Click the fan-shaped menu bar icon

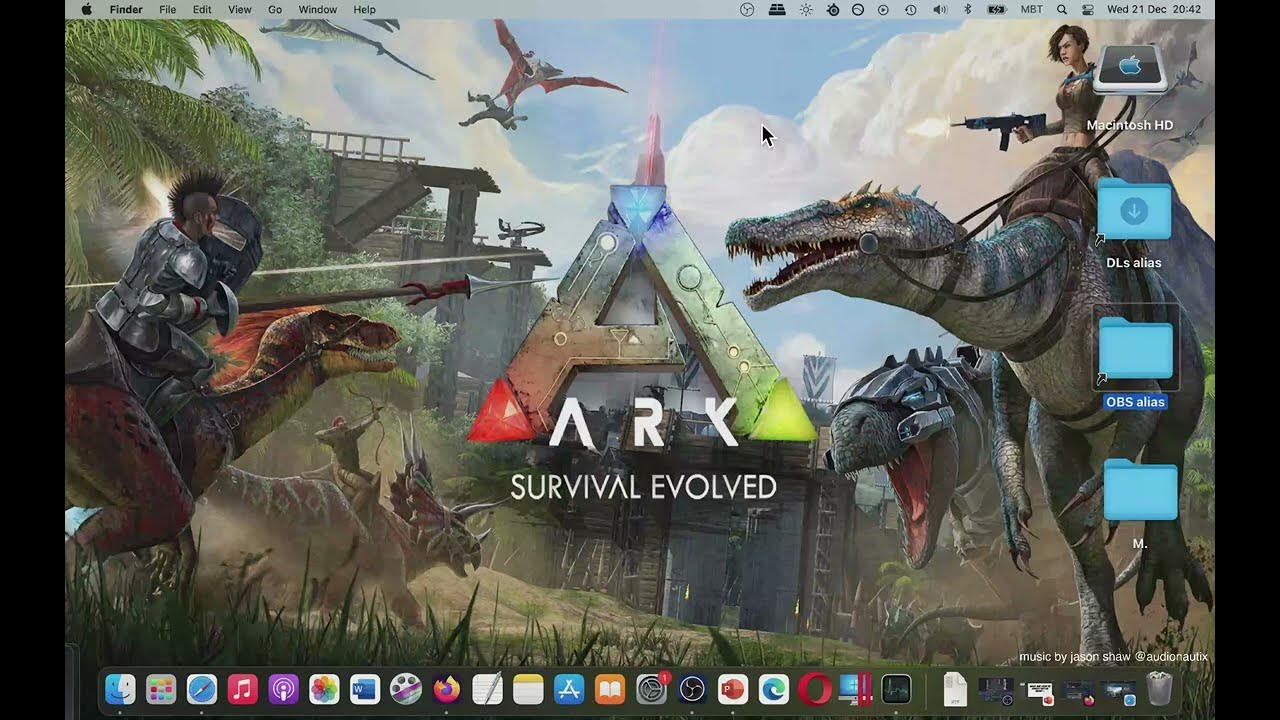[x=747, y=9]
